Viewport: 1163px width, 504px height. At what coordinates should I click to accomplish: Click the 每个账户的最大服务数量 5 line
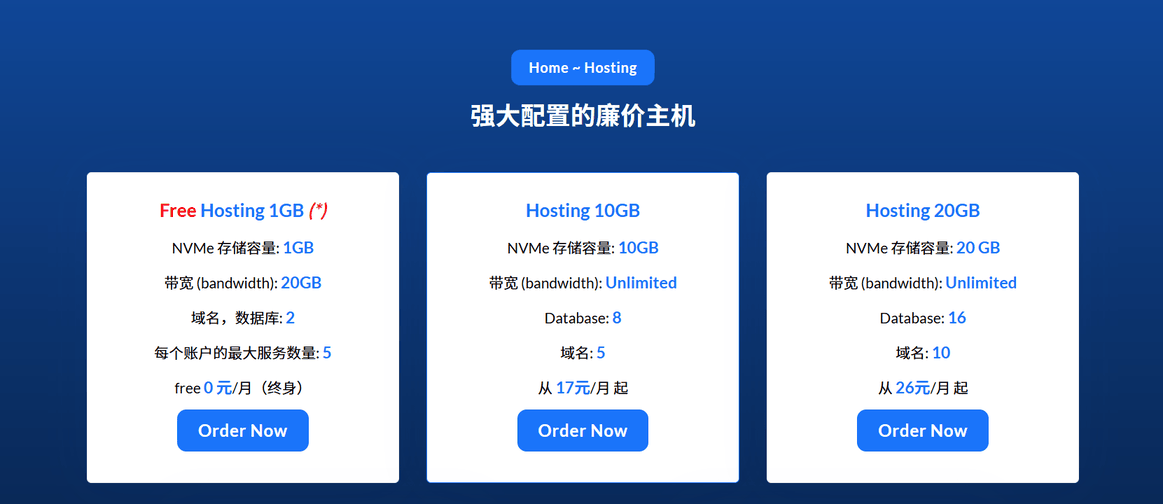pos(243,353)
